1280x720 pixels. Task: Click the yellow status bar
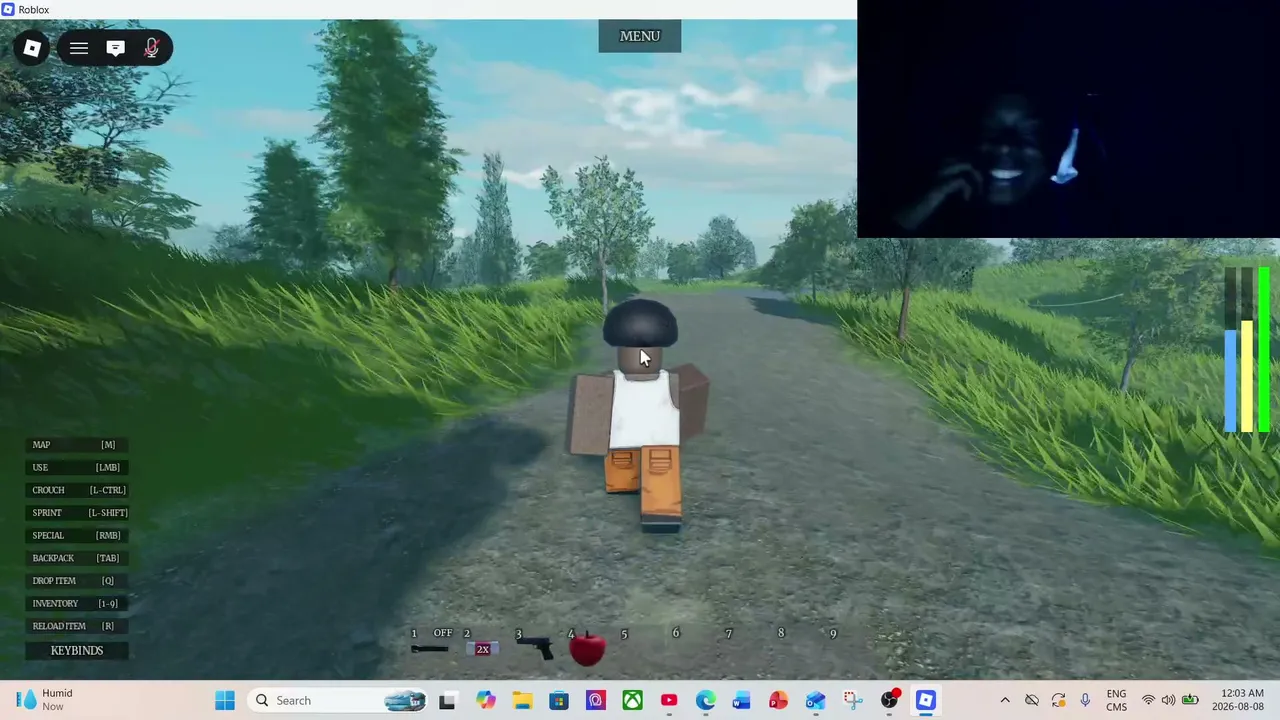(1247, 377)
